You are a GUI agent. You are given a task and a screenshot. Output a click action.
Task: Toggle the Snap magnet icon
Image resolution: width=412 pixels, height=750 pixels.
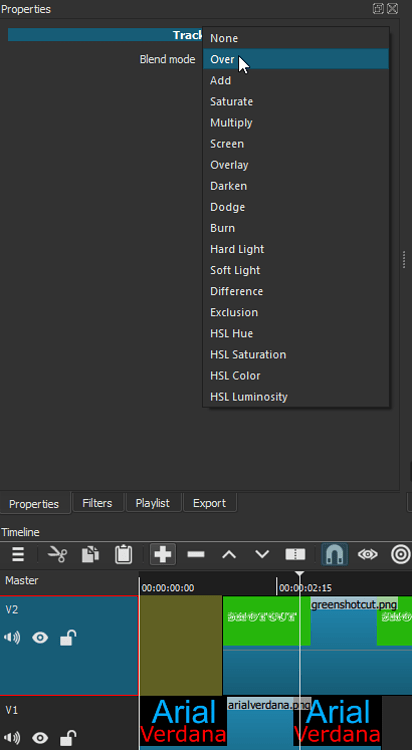334,555
